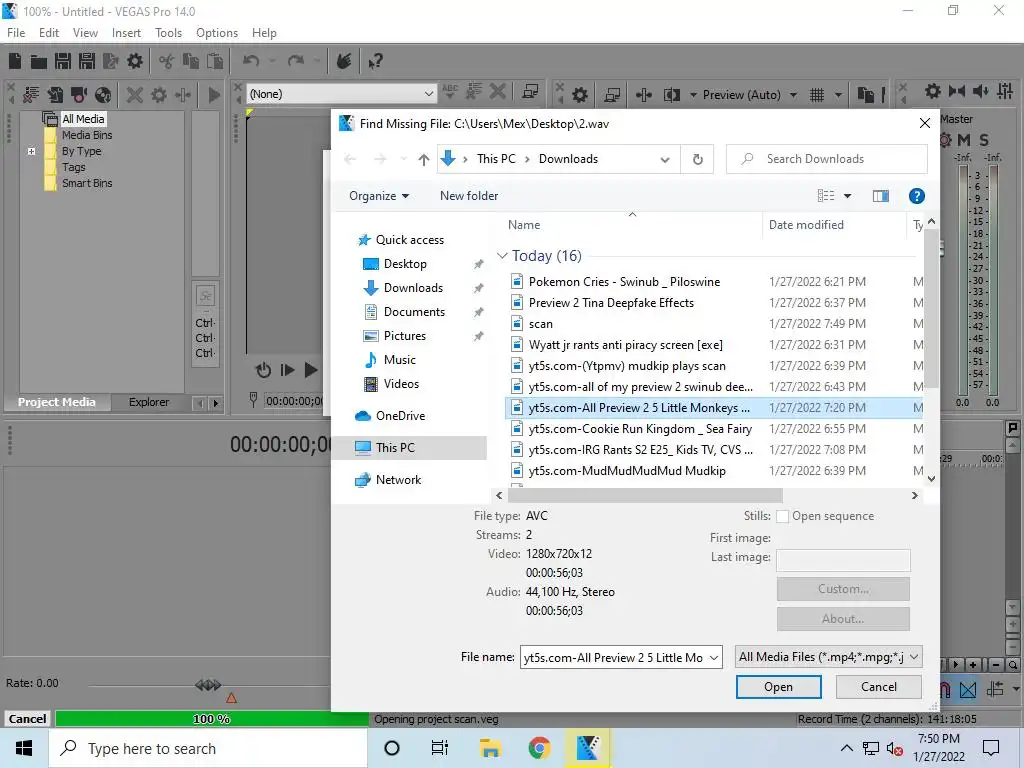Click the Up one level arrow in dialog

point(424,159)
